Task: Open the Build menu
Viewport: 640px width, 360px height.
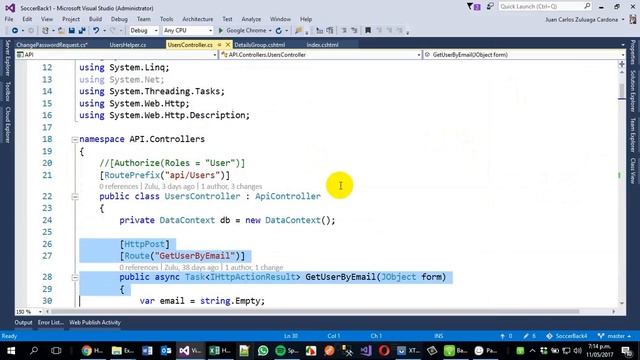Action: (x=96, y=19)
